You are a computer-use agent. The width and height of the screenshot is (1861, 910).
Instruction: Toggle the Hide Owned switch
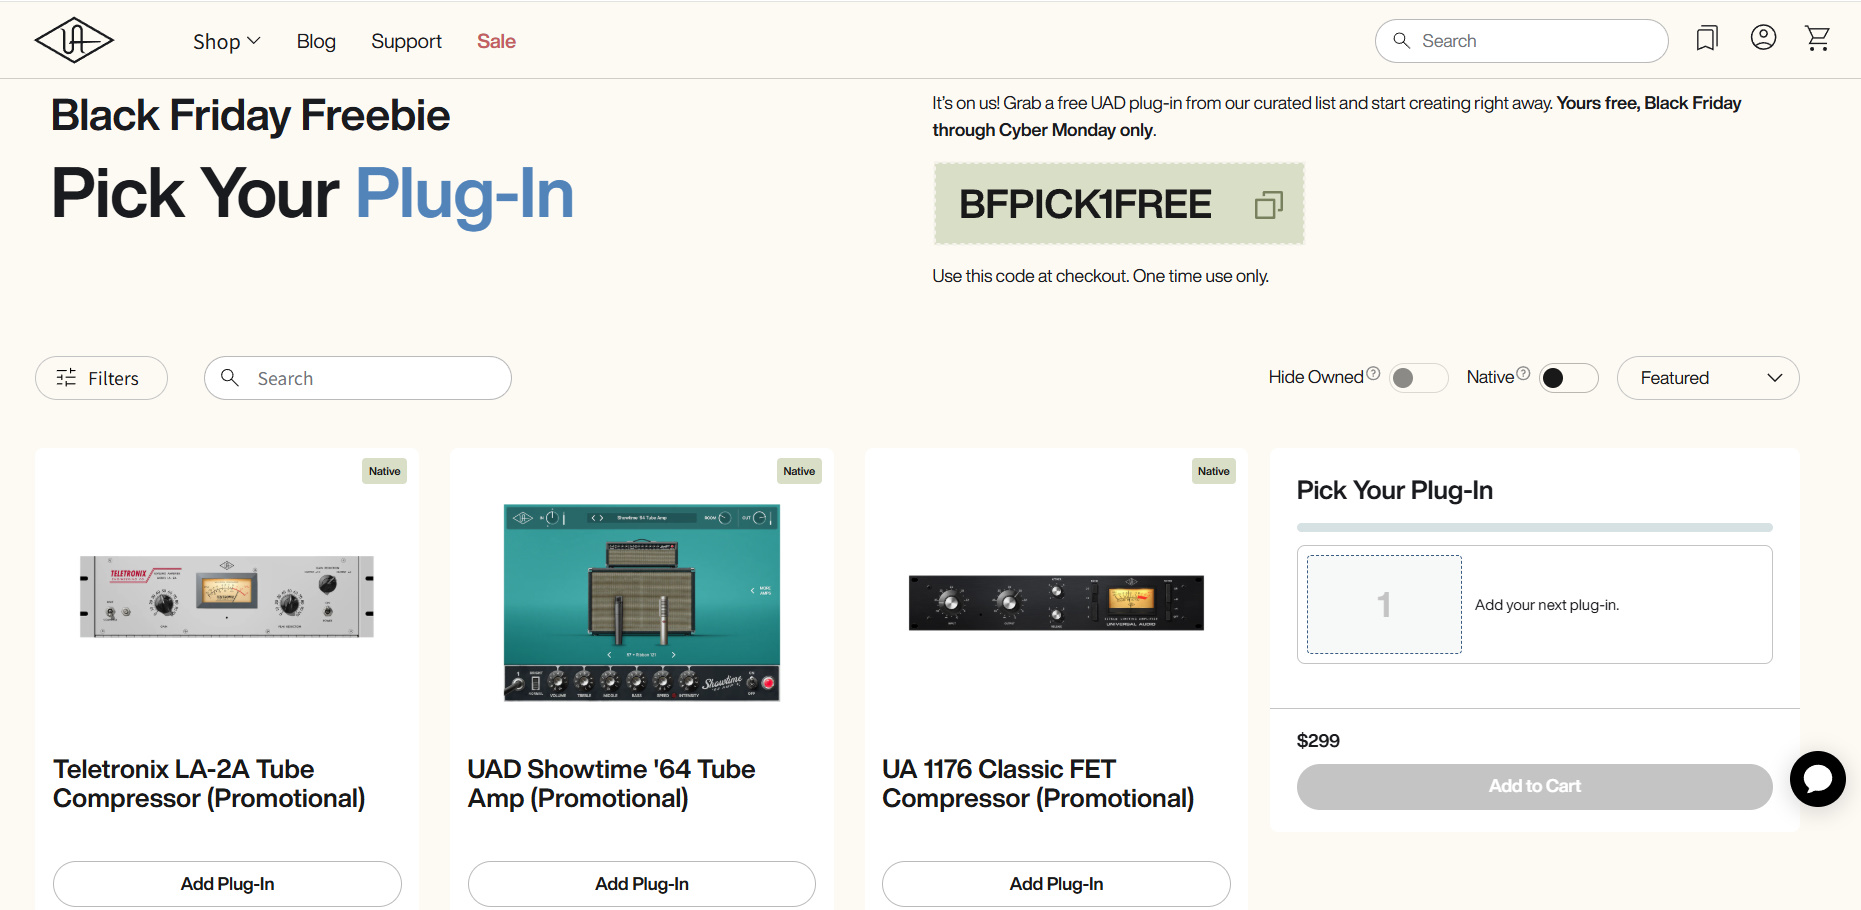pyautogui.click(x=1418, y=378)
